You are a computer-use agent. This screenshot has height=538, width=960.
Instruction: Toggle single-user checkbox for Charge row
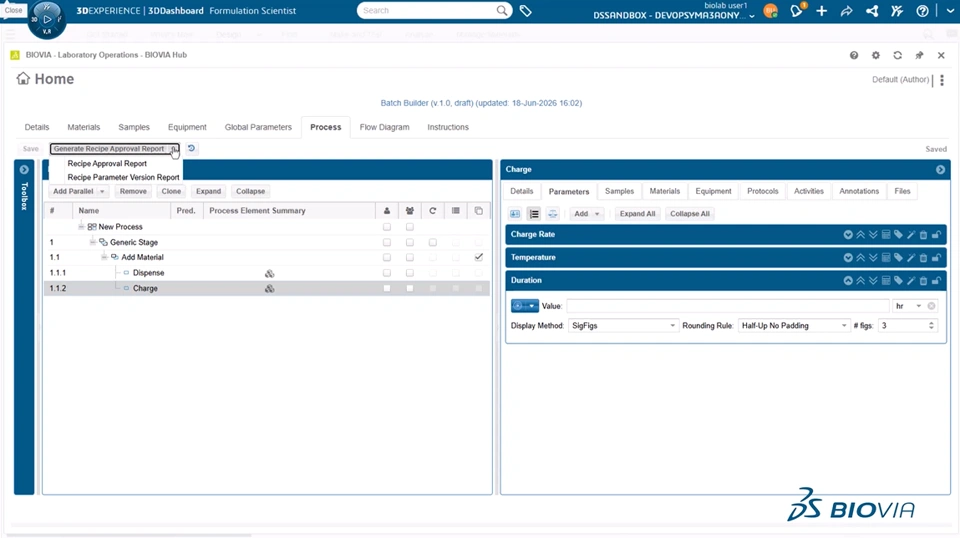point(386,288)
